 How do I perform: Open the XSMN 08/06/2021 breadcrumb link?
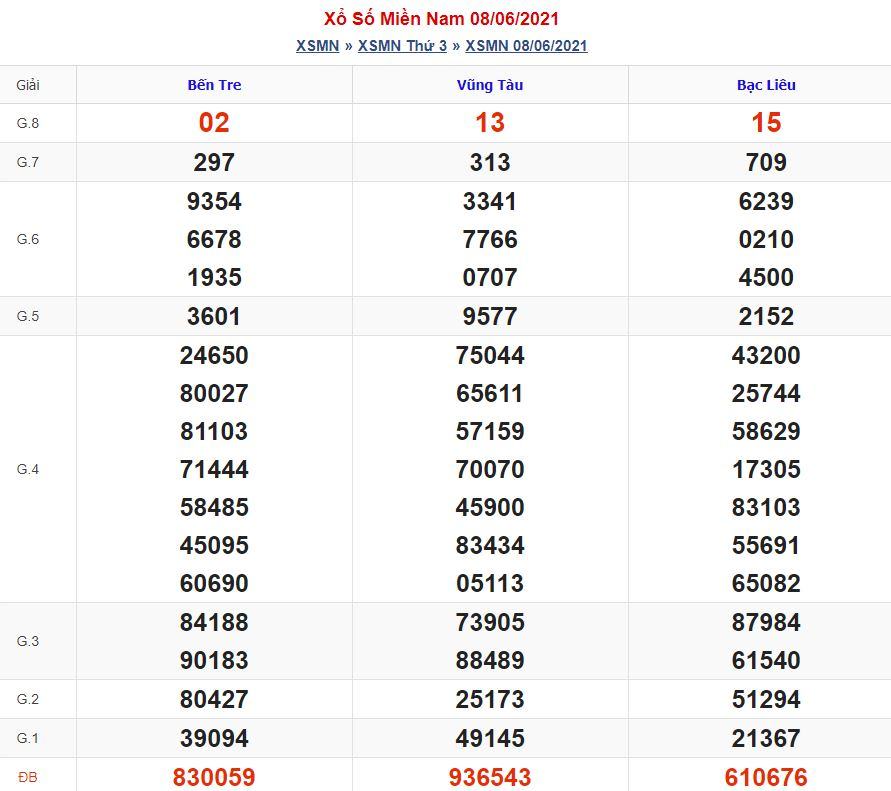point(526,46)
